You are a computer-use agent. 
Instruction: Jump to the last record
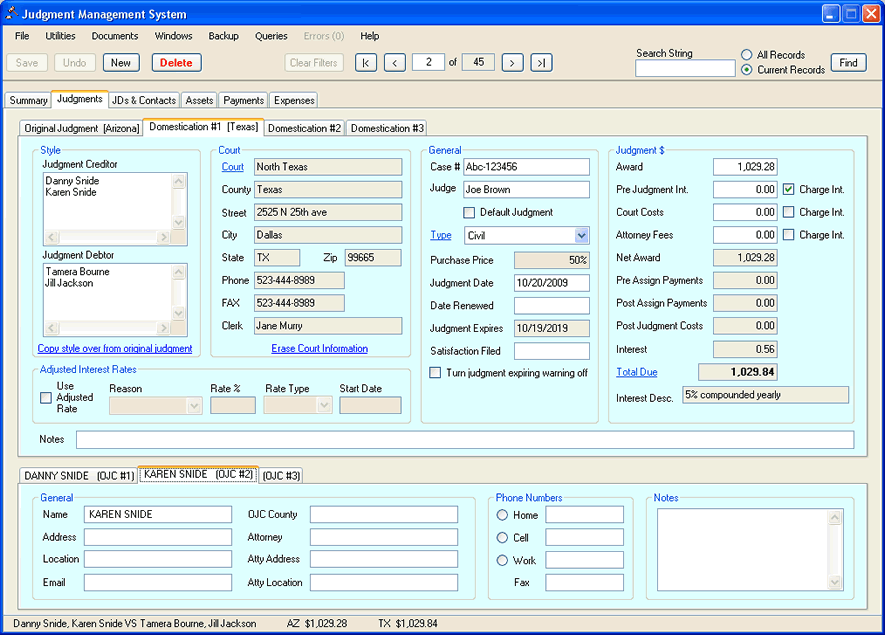[x=541, y=63]
